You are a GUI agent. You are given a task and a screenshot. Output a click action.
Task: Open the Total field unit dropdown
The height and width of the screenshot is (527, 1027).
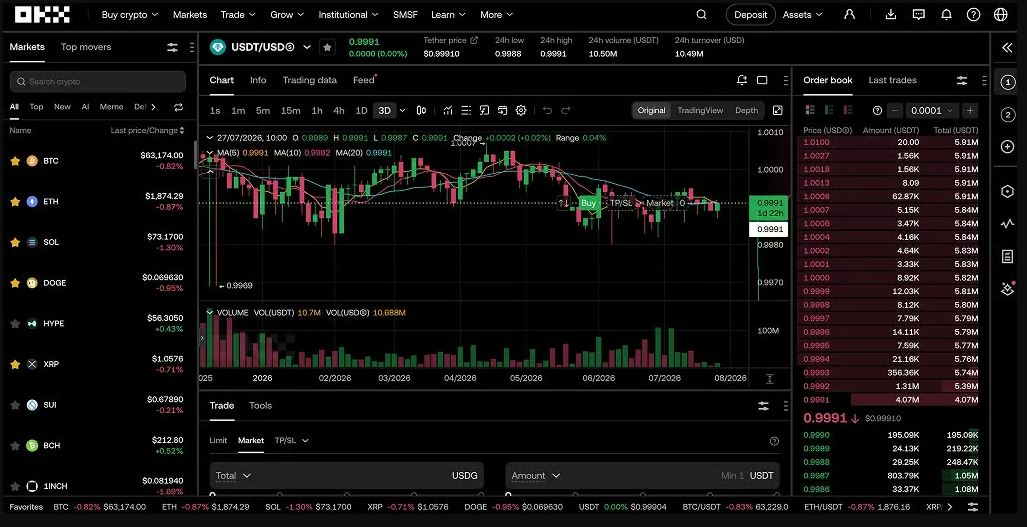pyautogui.click(x=233, y=476)
